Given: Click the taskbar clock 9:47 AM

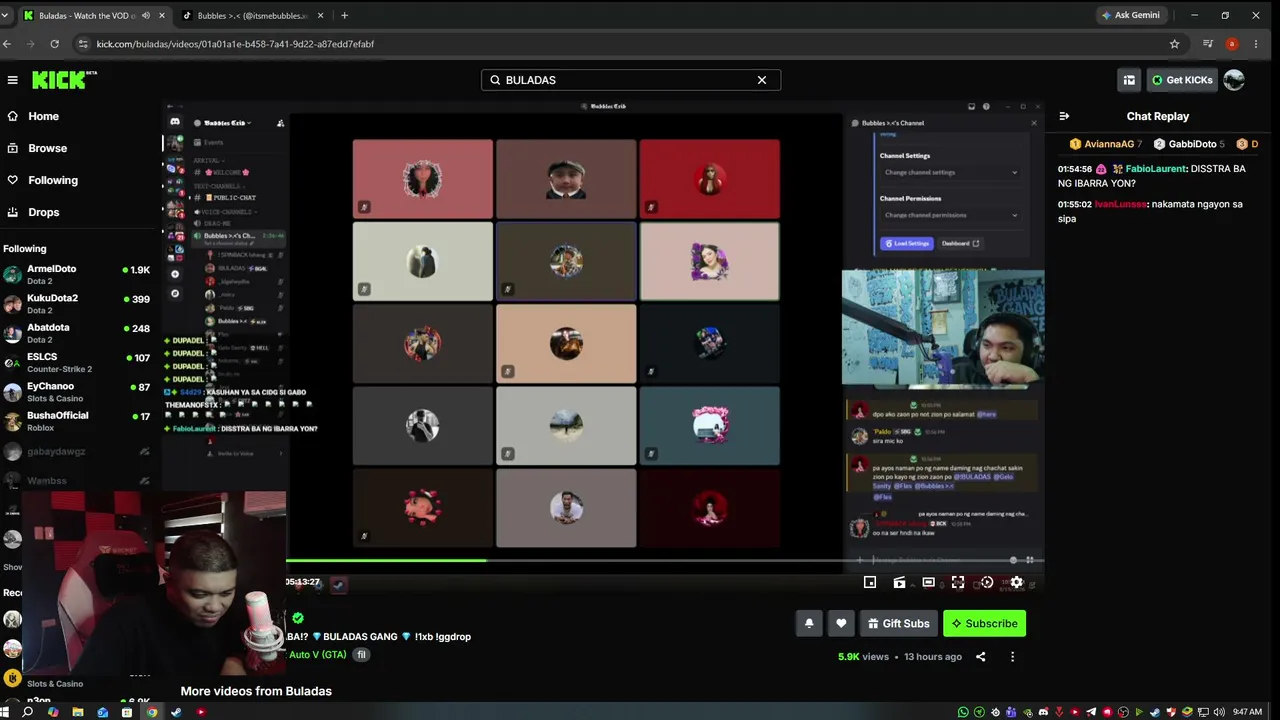Looking at the screenshot, I should (1247, 712).
